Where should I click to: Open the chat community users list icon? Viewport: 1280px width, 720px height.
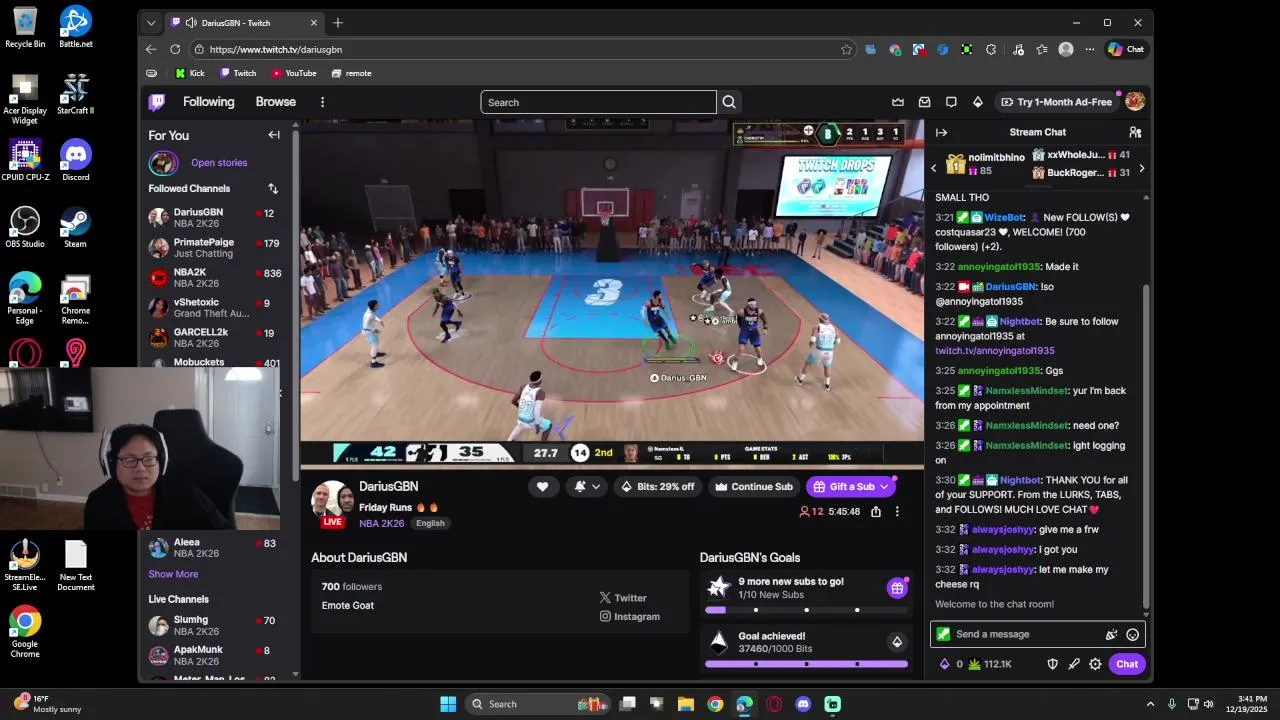click(x=1135, y=132)
